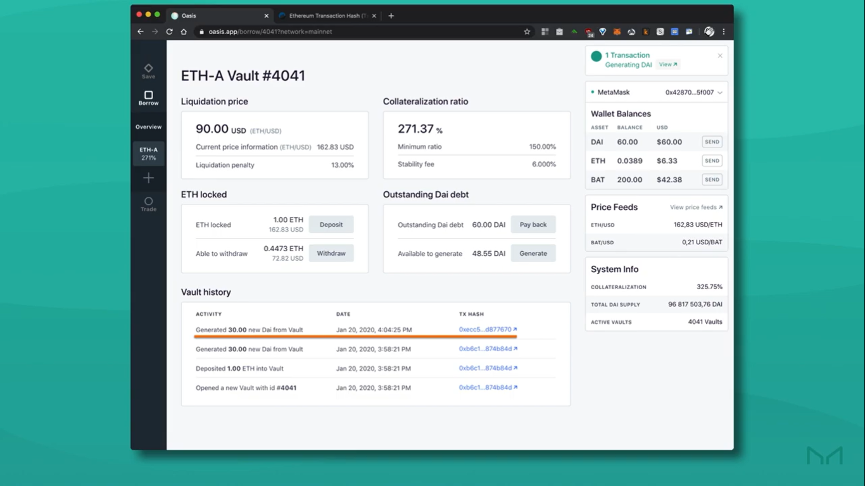Reload the current page
The height and width of the screenshot is (487, 866).
click(x=169, y=31)
